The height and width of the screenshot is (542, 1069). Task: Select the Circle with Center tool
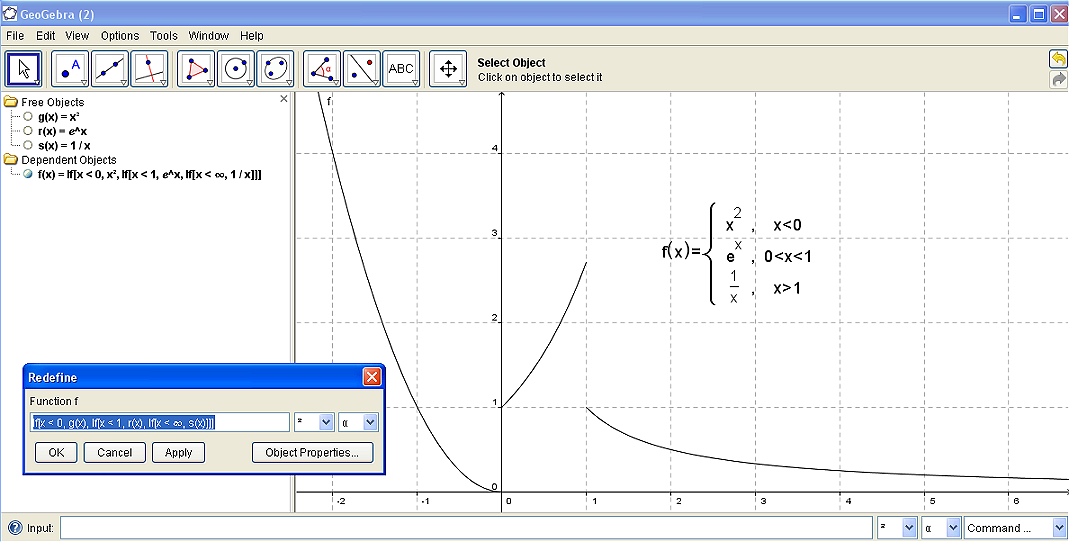tap(236, 69)
